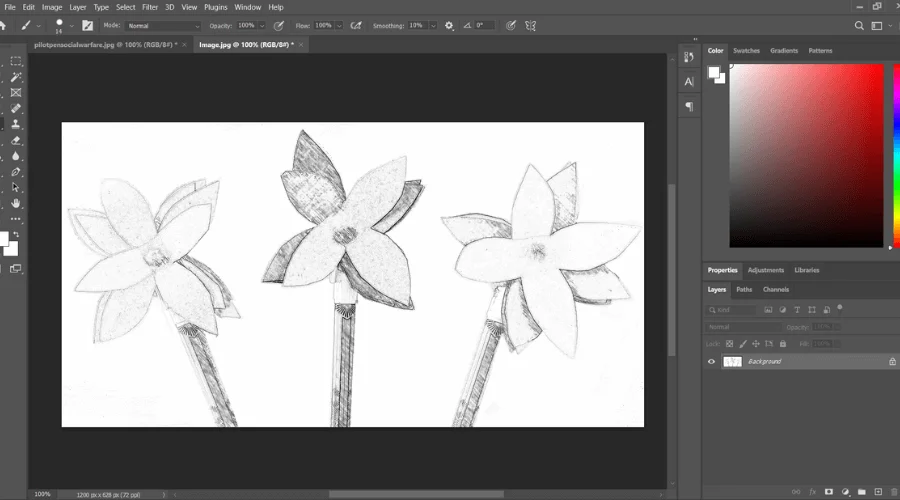Select the Pen tool

pyautogui.click(x=16, y=172)
